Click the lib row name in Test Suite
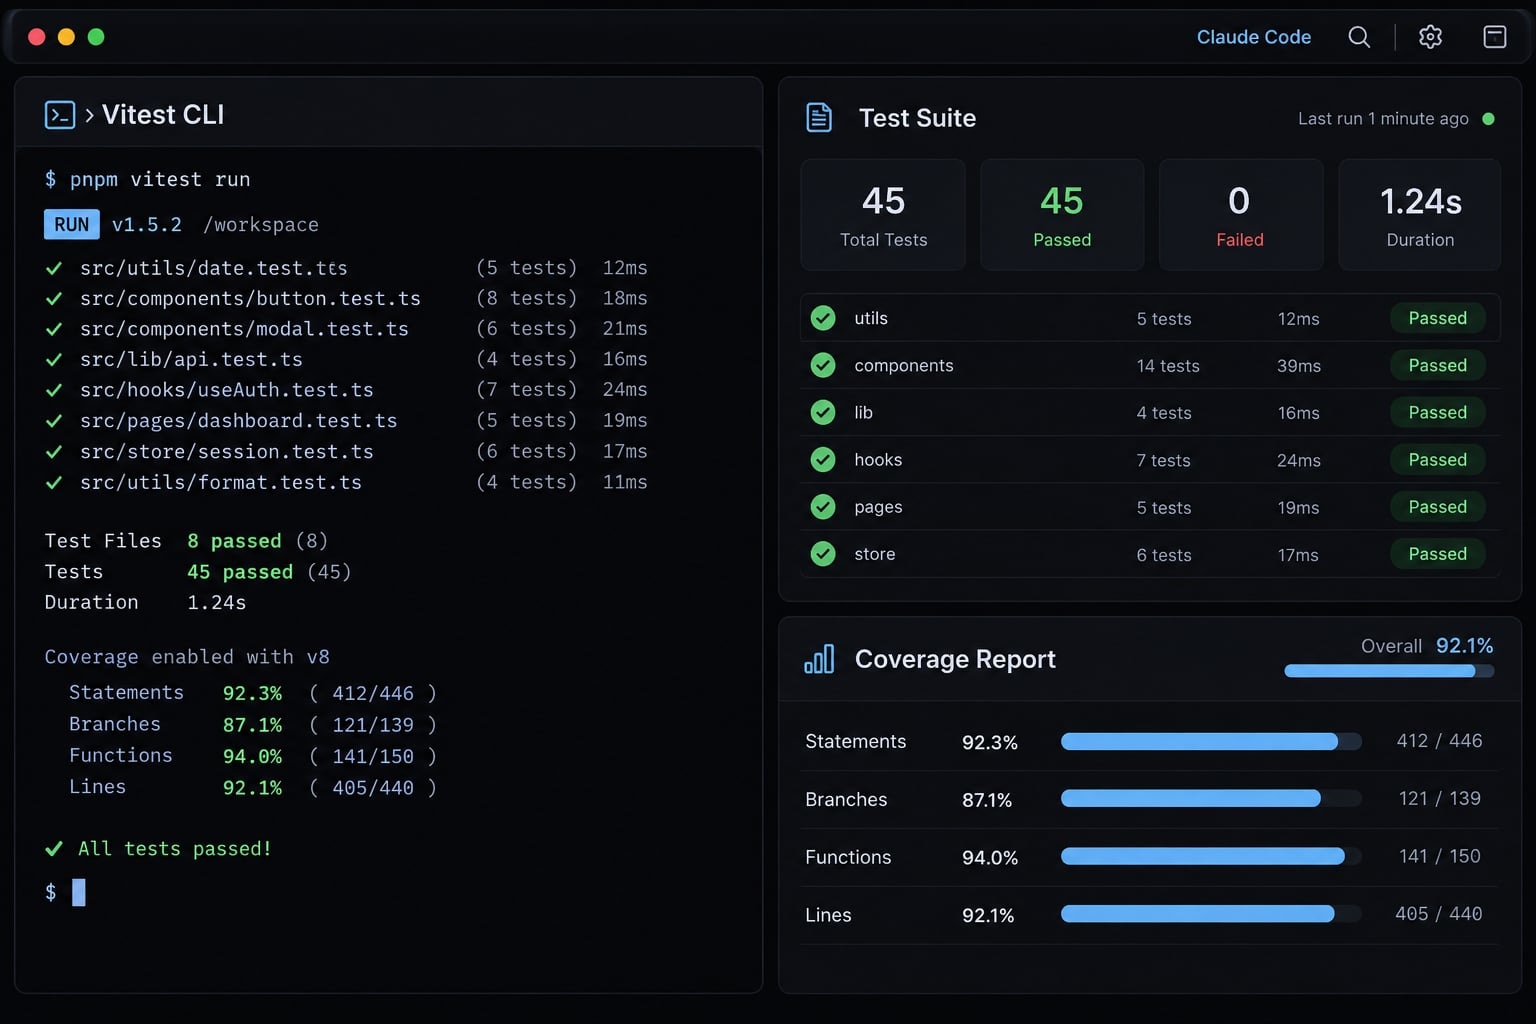This screenshot has width=1536, height=1024. coord(864,412)
